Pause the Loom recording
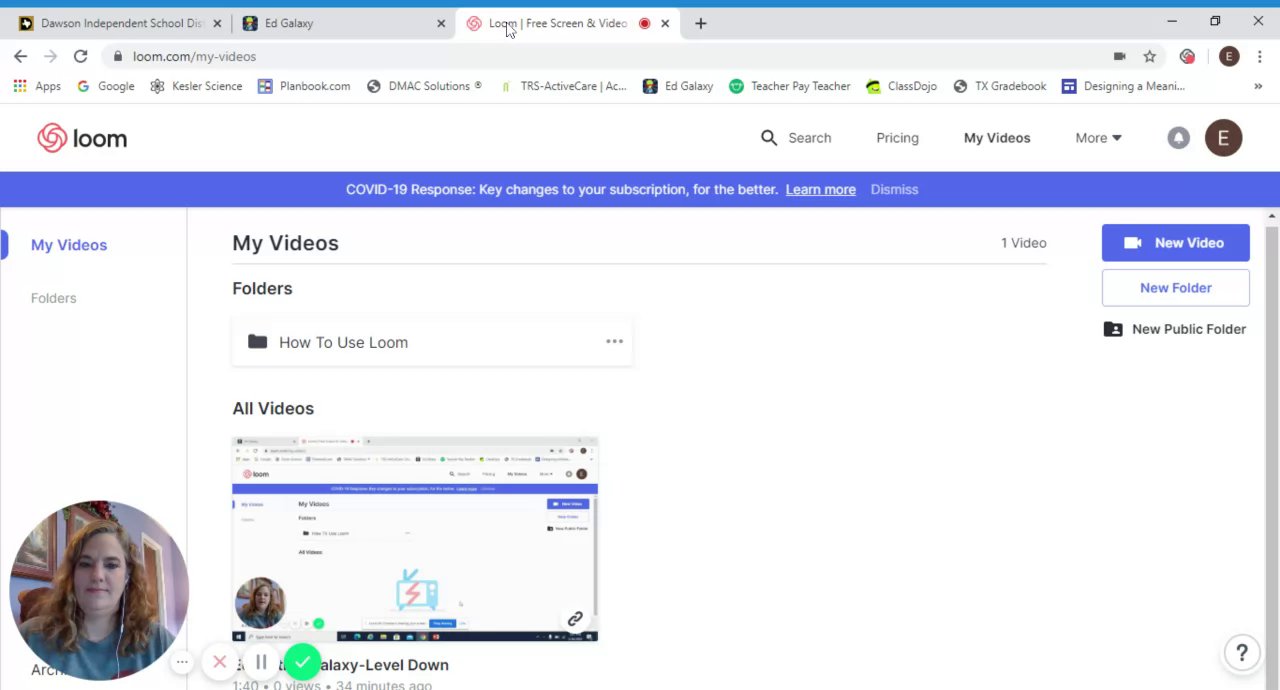The height and width of the screenshot is (690, 1280). pos(261,662)
